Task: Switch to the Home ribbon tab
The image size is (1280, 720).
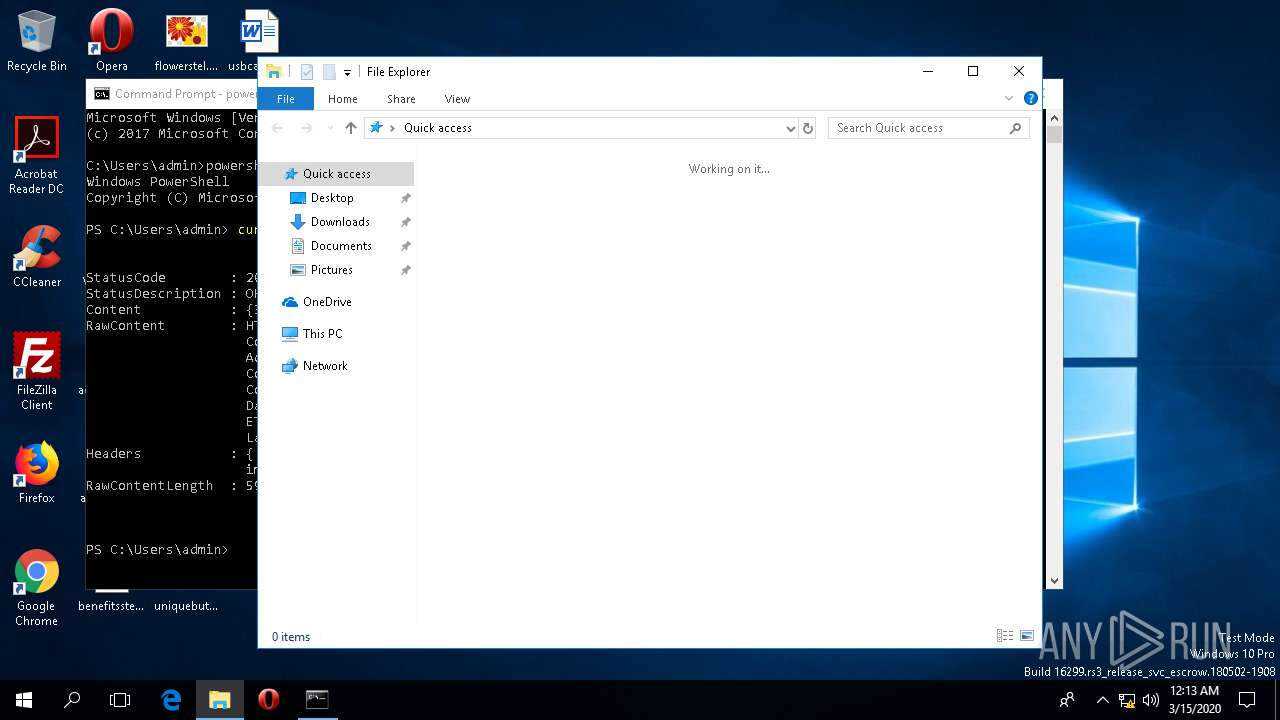Action: click(x=343, y=99)
